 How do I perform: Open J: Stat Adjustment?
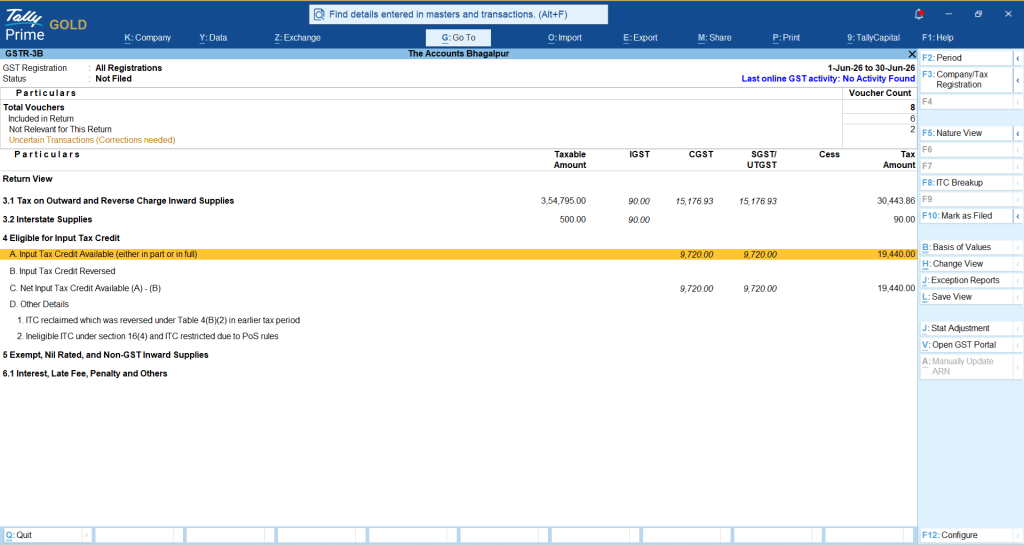966,328
